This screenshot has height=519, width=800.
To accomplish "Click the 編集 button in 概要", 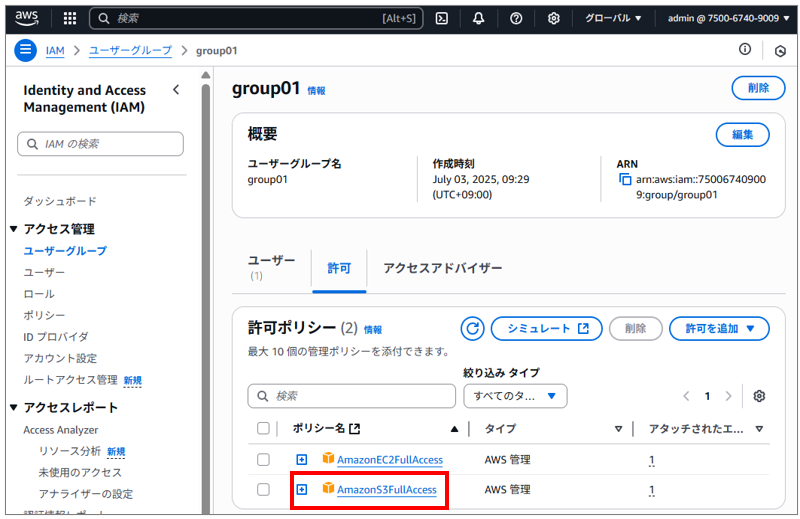I will [x=743, y=135].
